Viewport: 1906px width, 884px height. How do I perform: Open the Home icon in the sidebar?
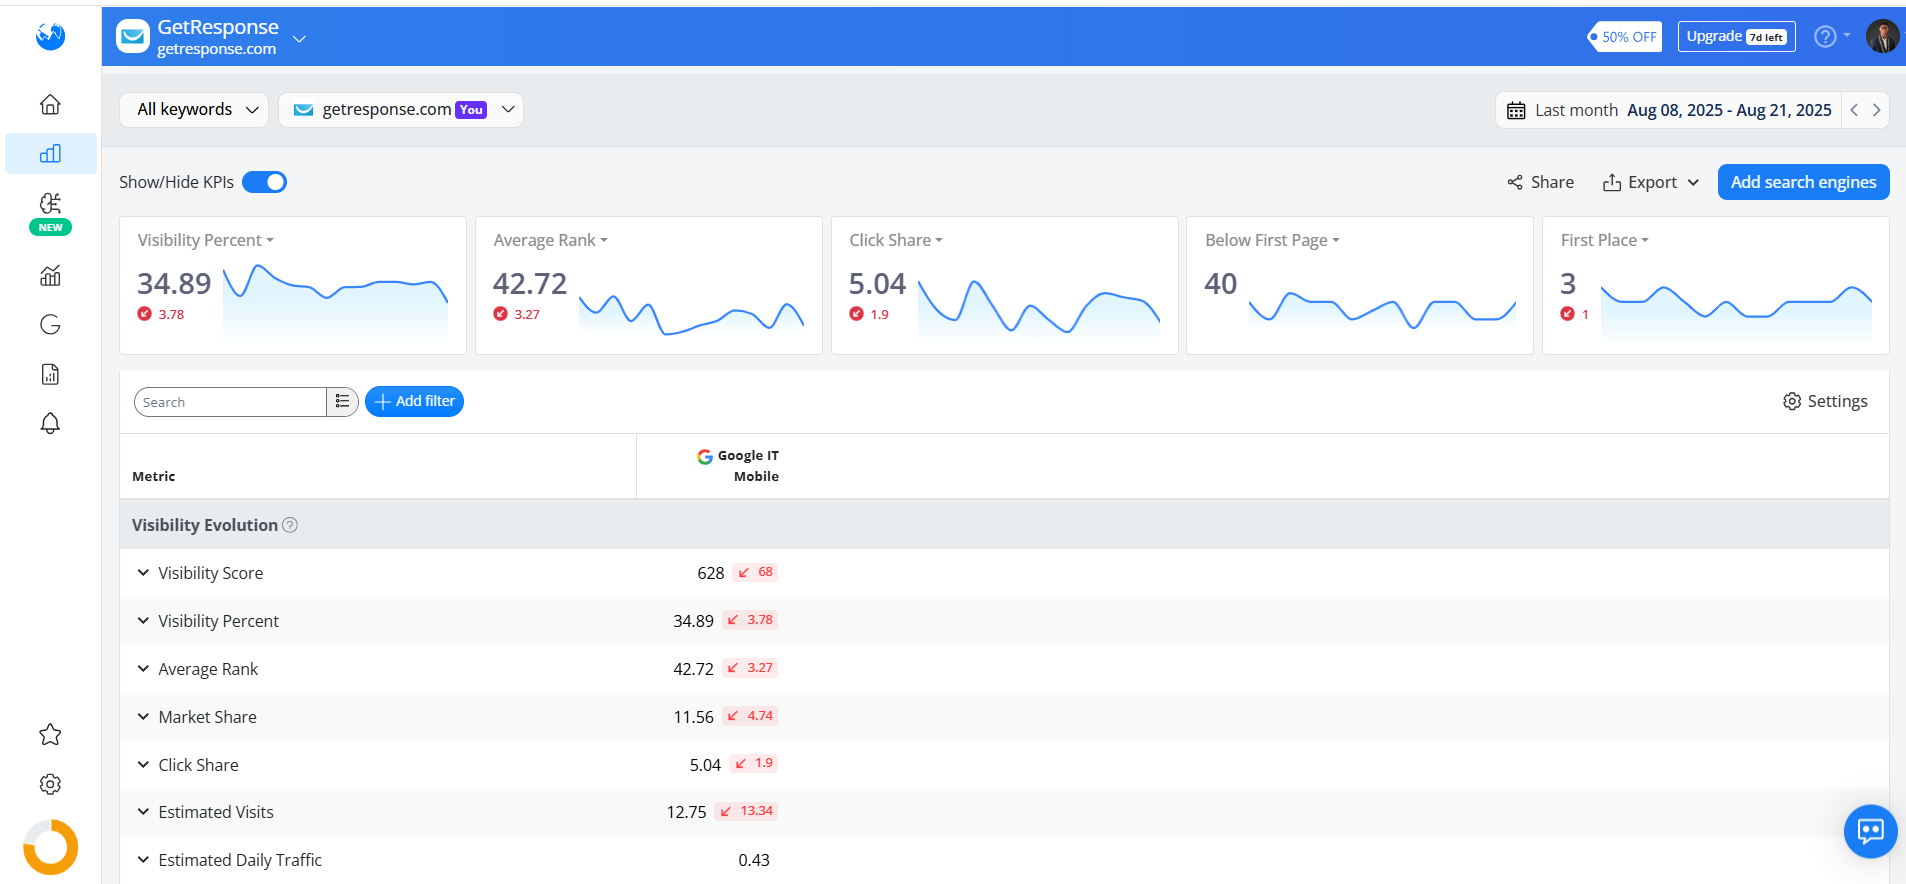click(50, 104)
